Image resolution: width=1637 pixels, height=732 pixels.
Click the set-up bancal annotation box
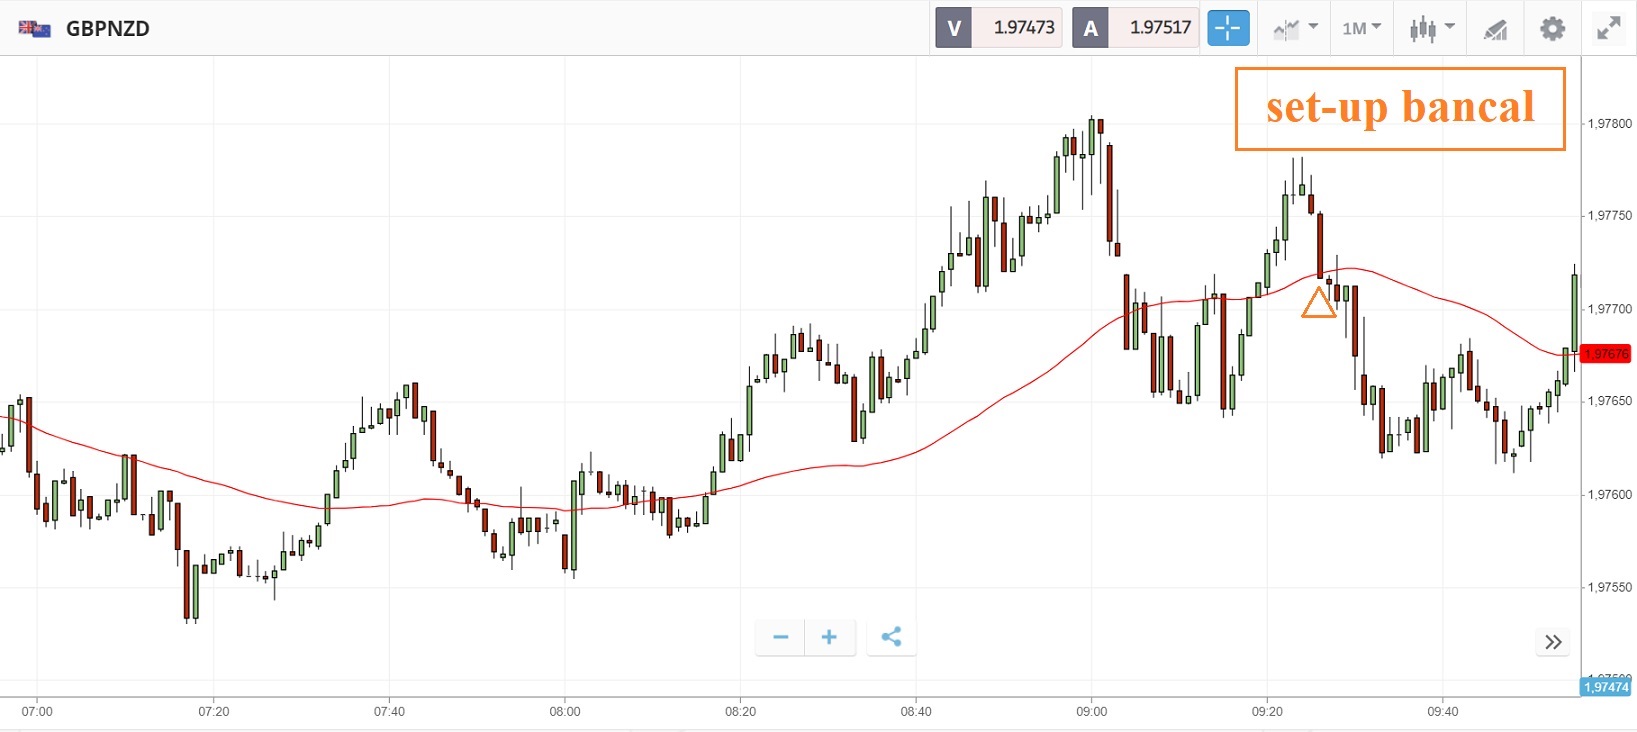(x=1399, y=108)
